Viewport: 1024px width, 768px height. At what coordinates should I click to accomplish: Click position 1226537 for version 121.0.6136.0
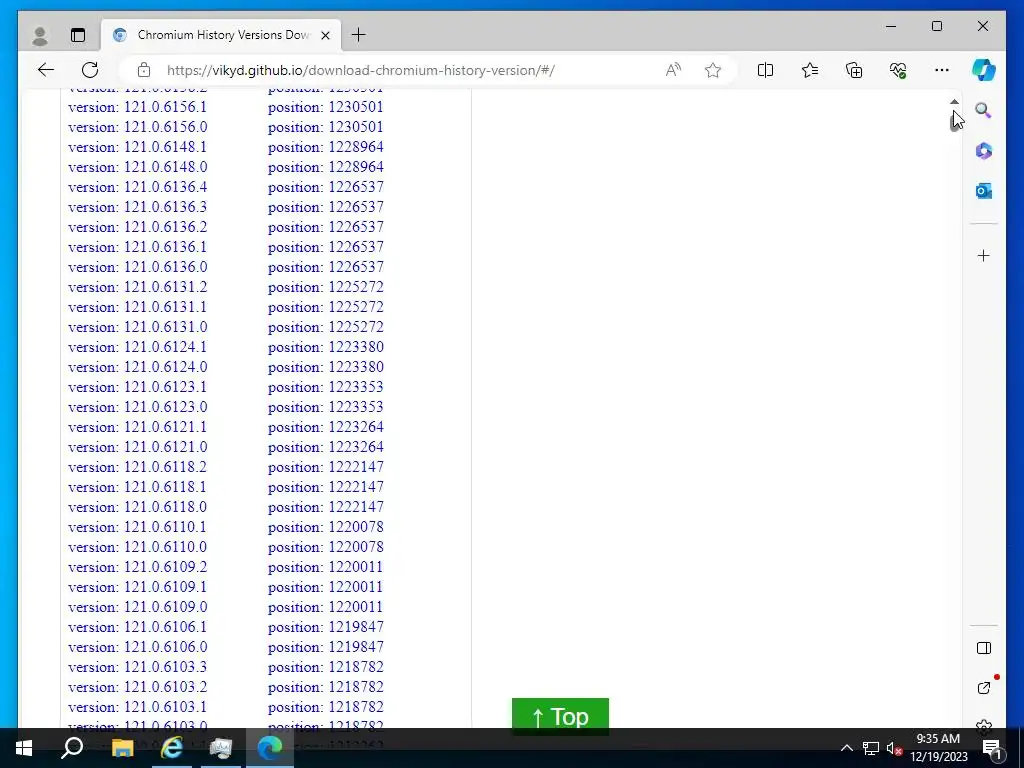click(325, 267)
